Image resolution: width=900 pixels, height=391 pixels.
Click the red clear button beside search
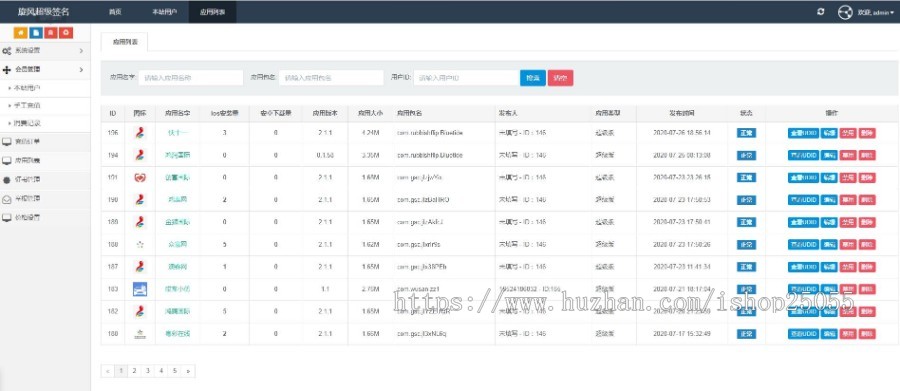pos(560,78)
